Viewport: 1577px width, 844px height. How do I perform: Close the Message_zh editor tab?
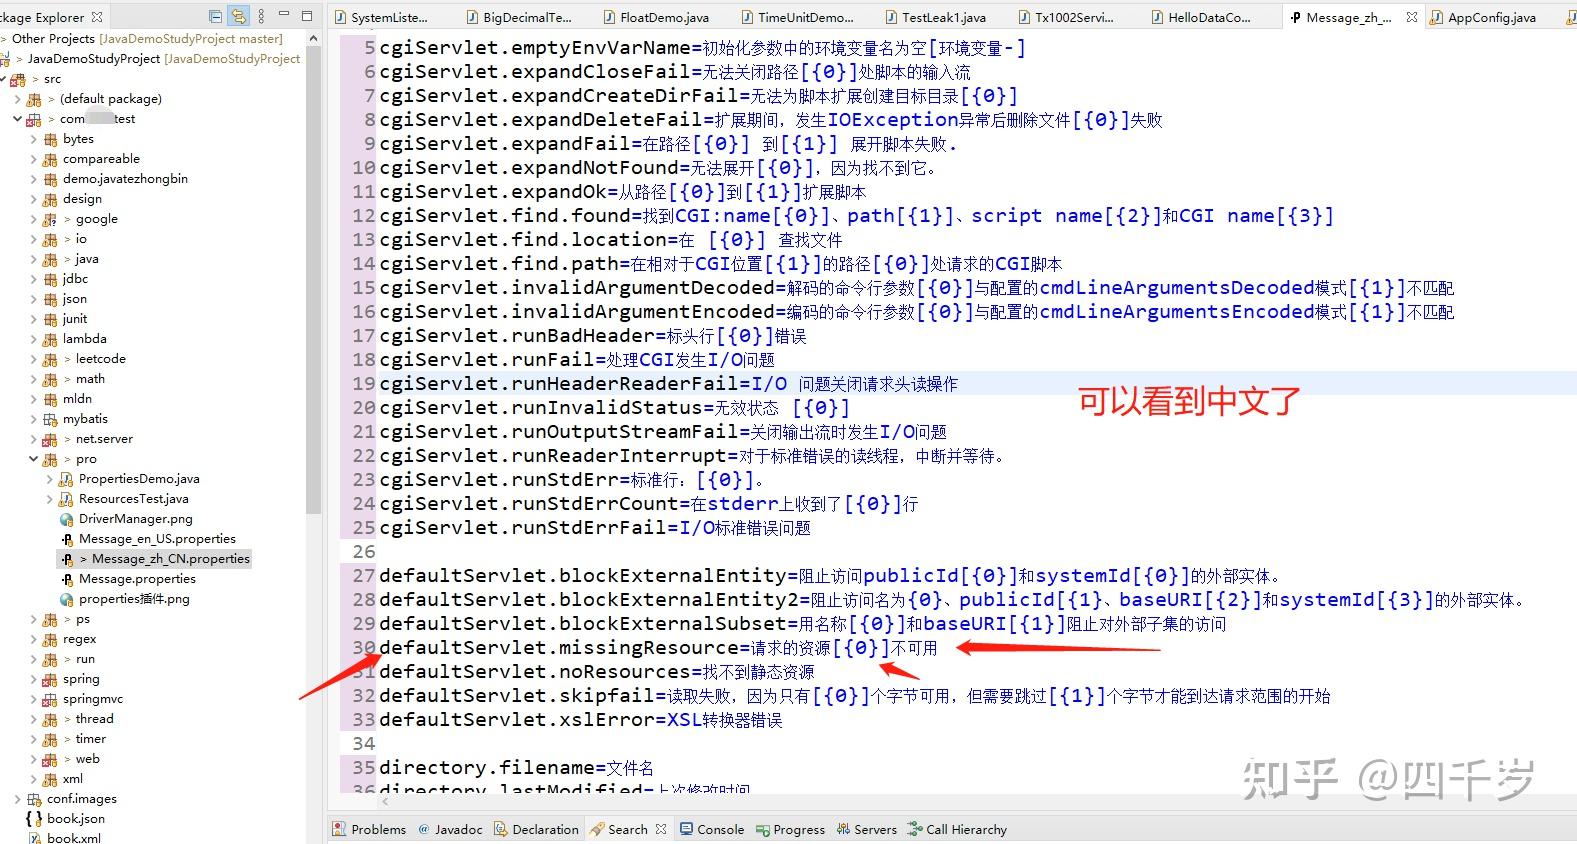pyautogui.click(x=1411, y=17)
